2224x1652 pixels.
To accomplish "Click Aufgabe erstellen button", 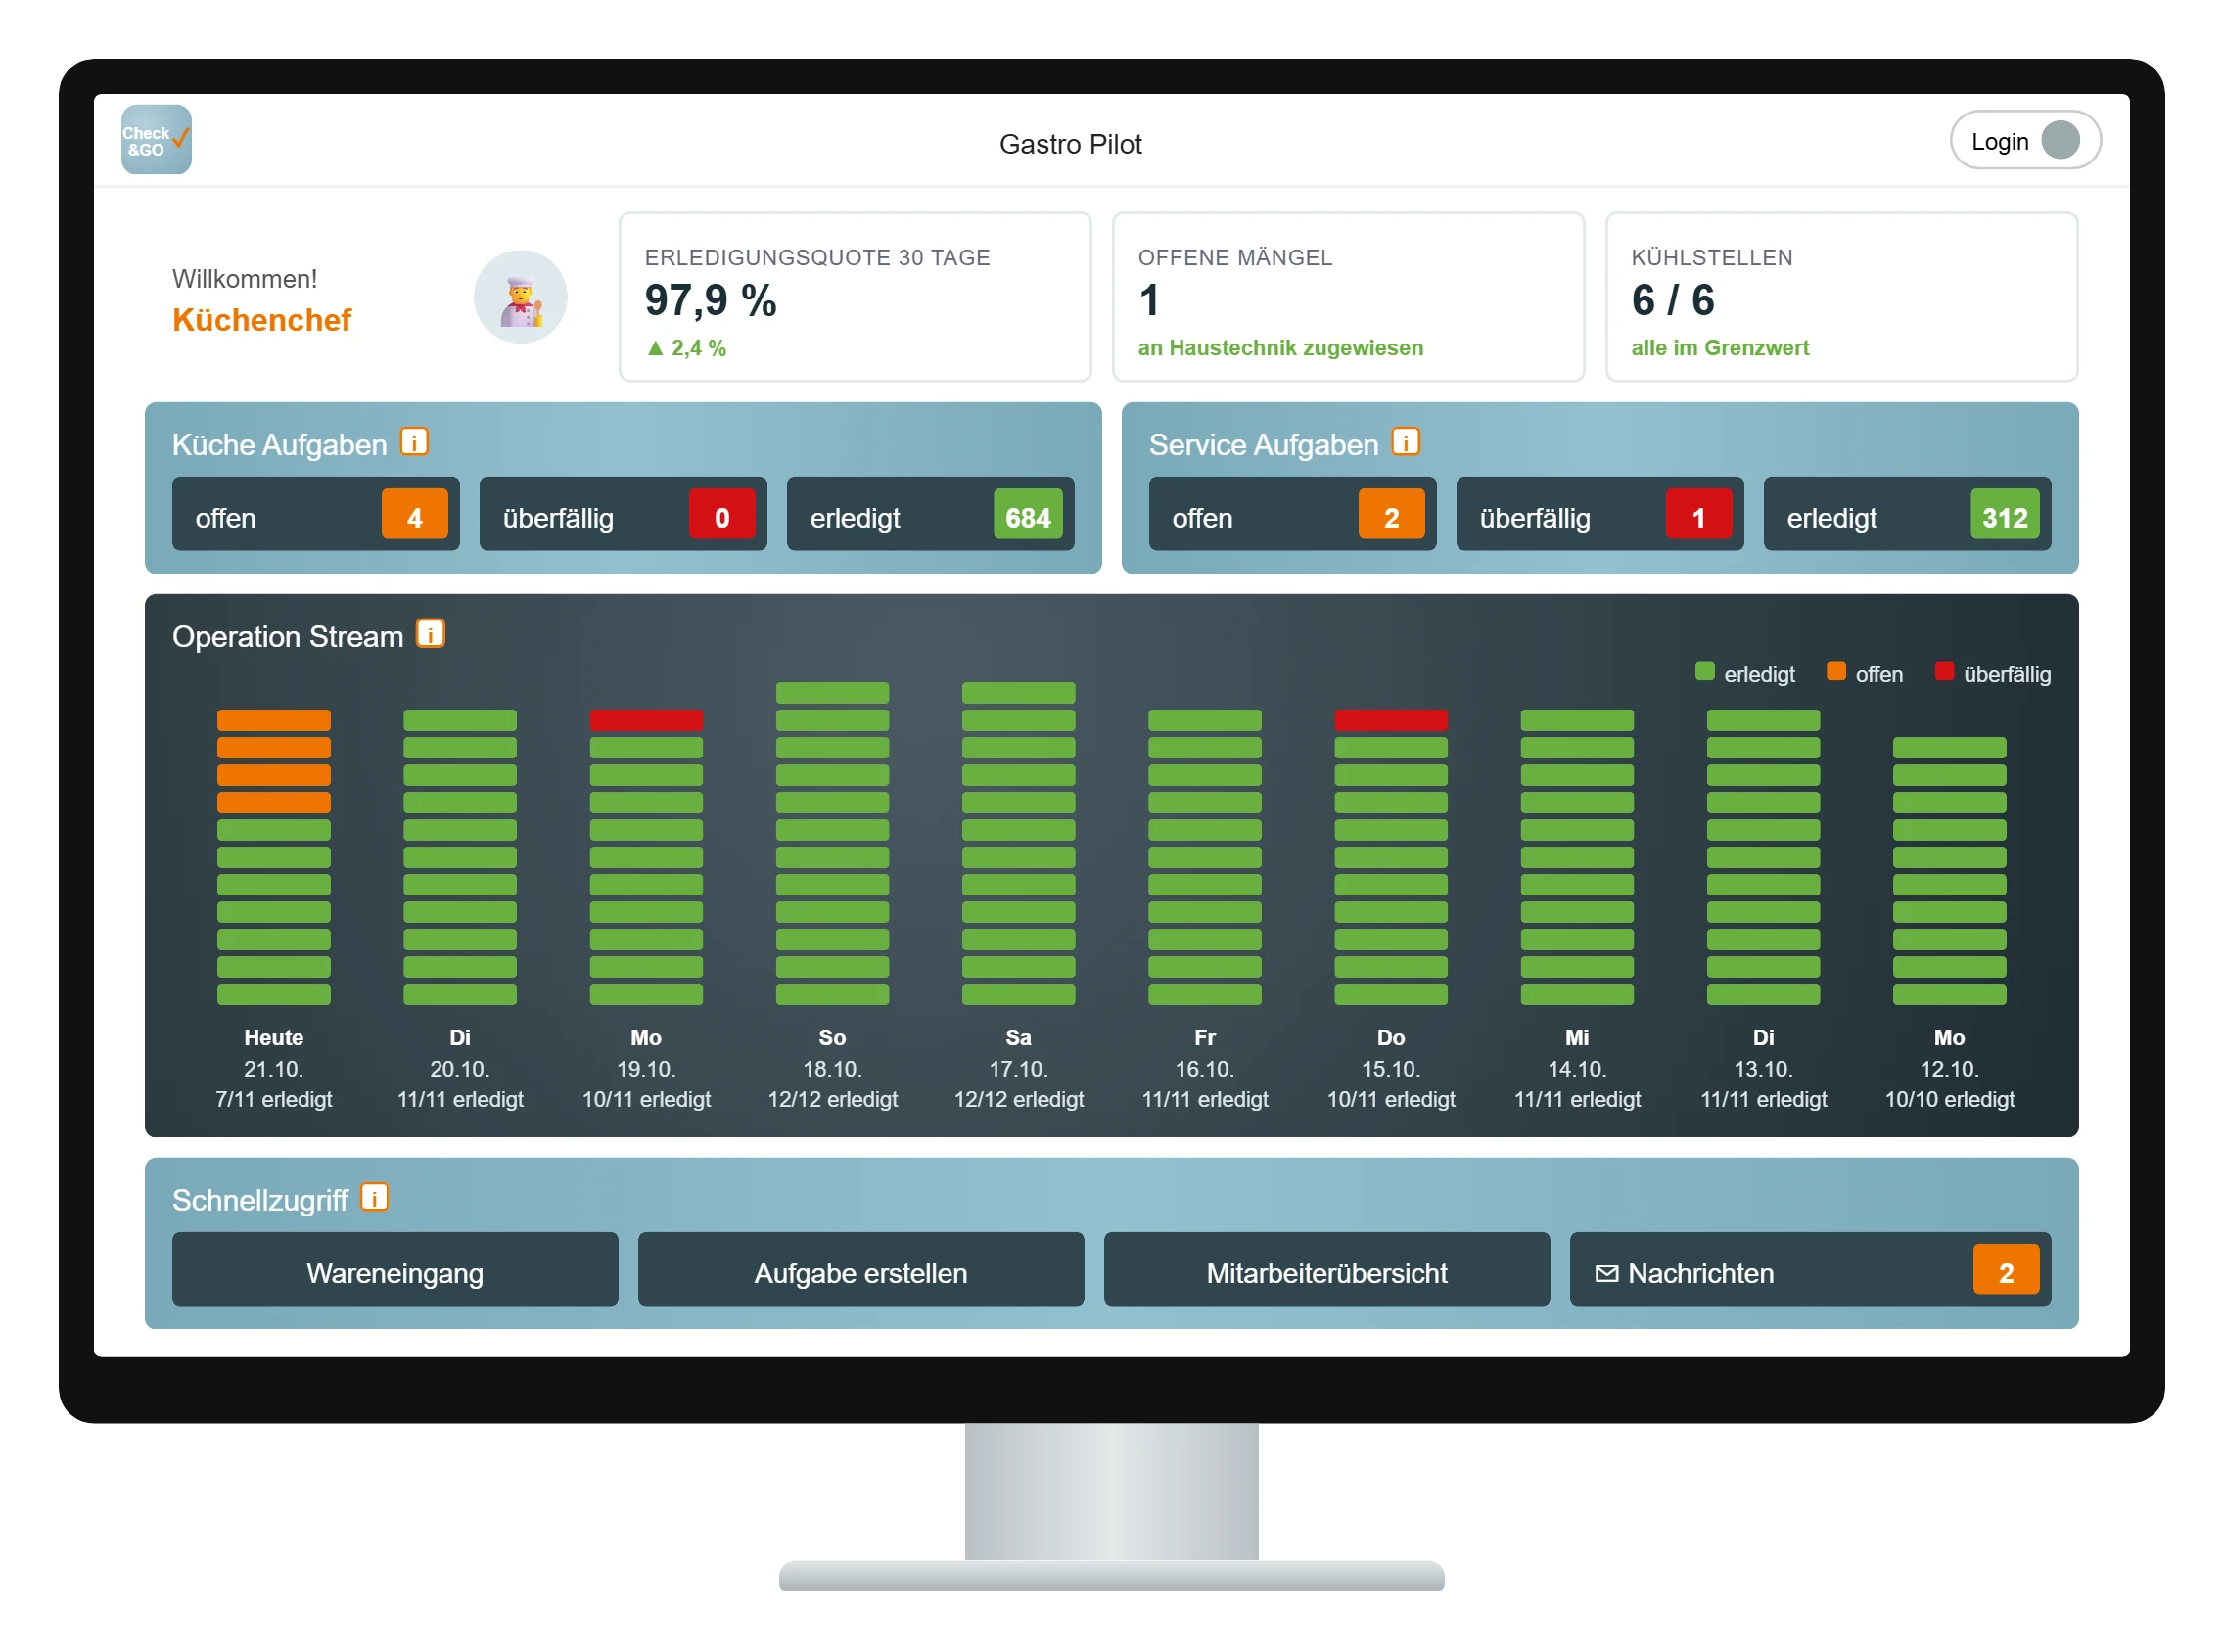I will (861, 1270).
